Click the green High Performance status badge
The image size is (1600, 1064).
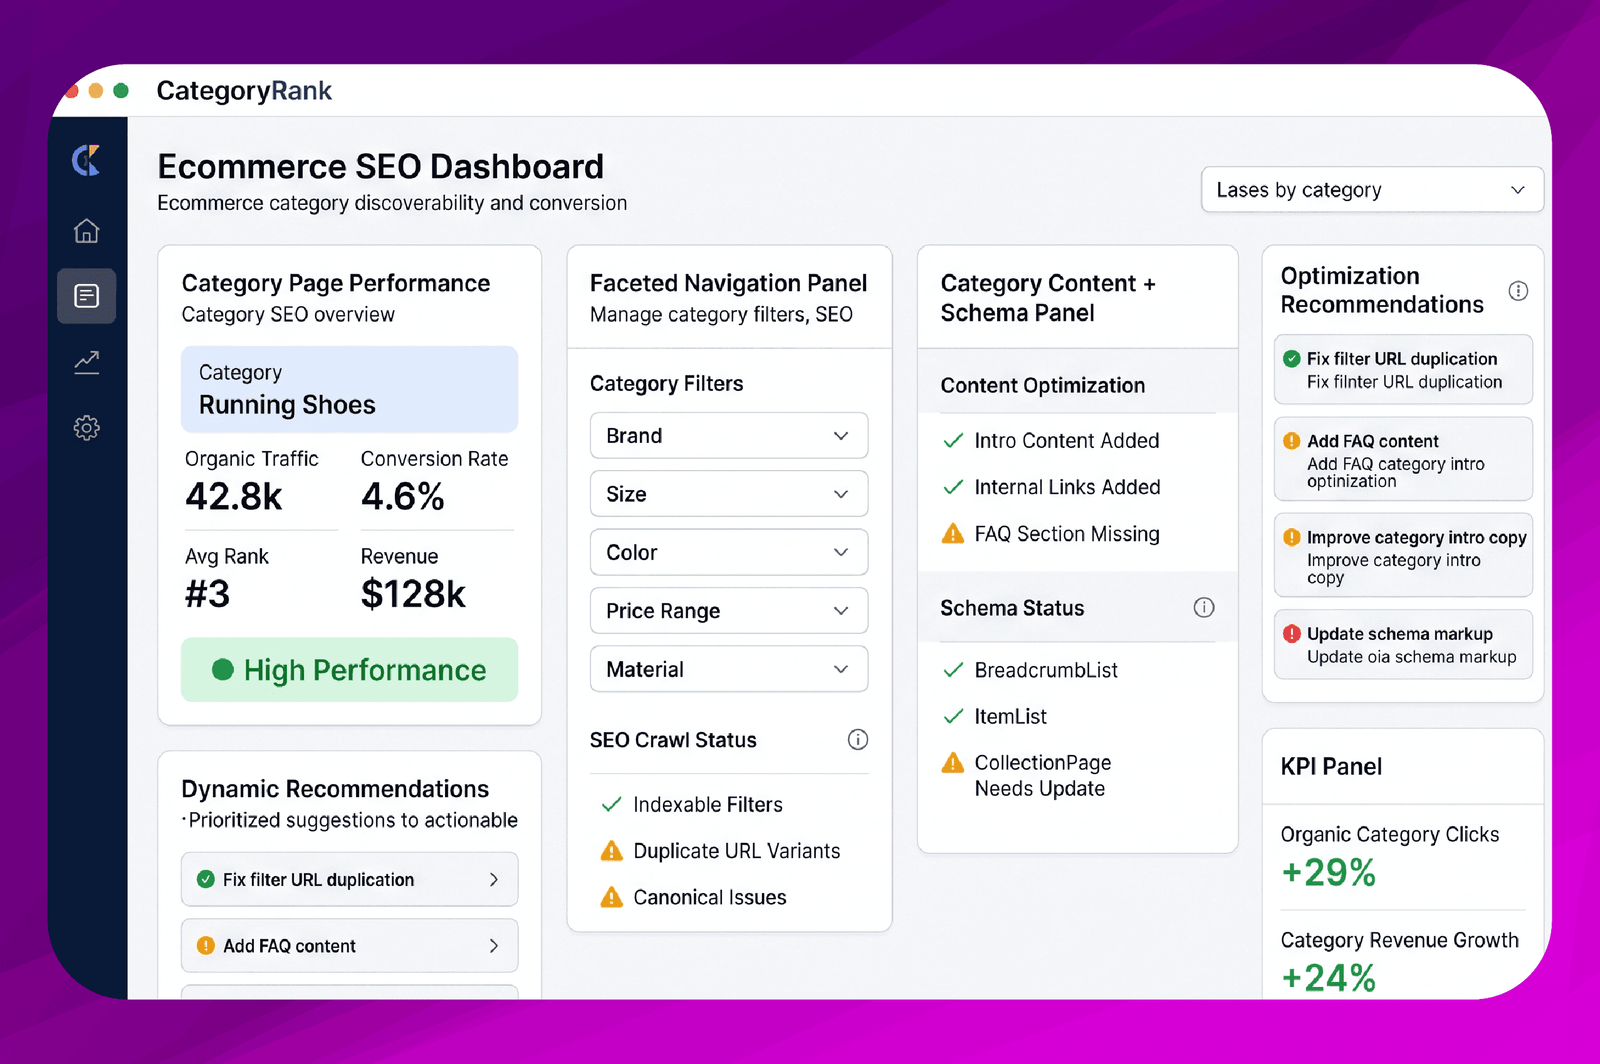[x=349, y=670]
